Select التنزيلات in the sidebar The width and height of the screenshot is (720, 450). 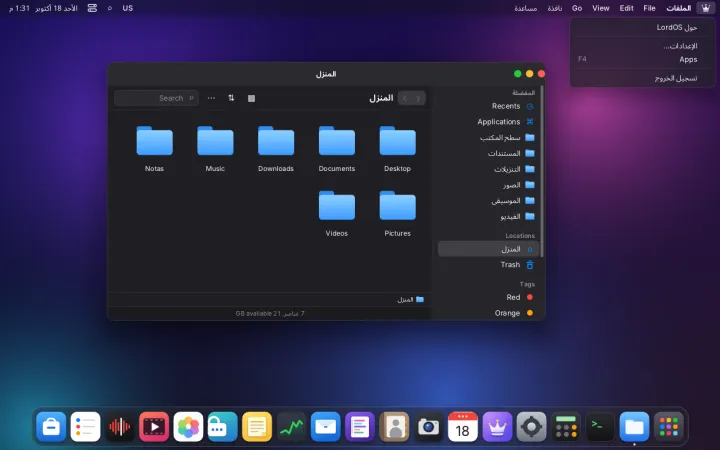point(488,169)
